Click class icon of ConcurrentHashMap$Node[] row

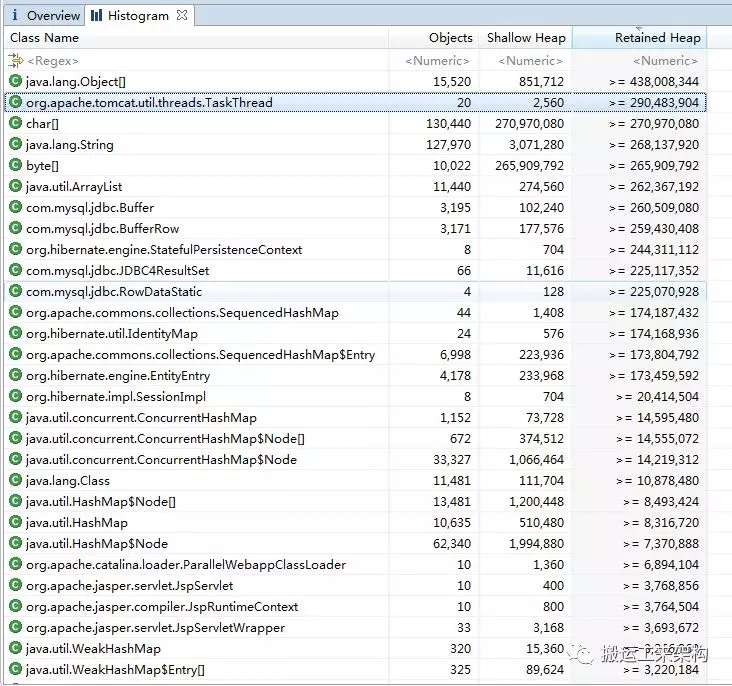pyautogui.click(x=15, y=438)
